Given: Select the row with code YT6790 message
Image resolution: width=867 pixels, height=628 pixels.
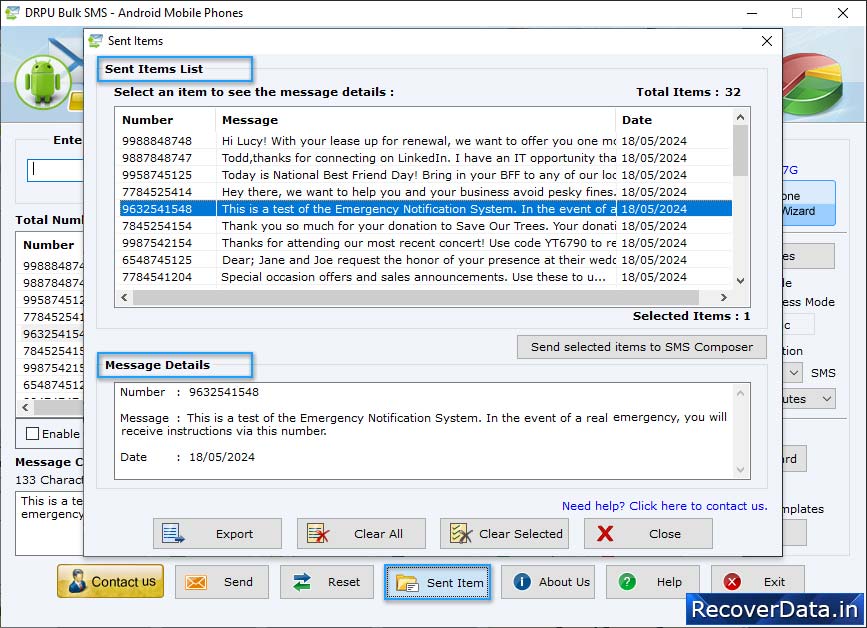Looking at the screenshot, I should coord(426,243).
